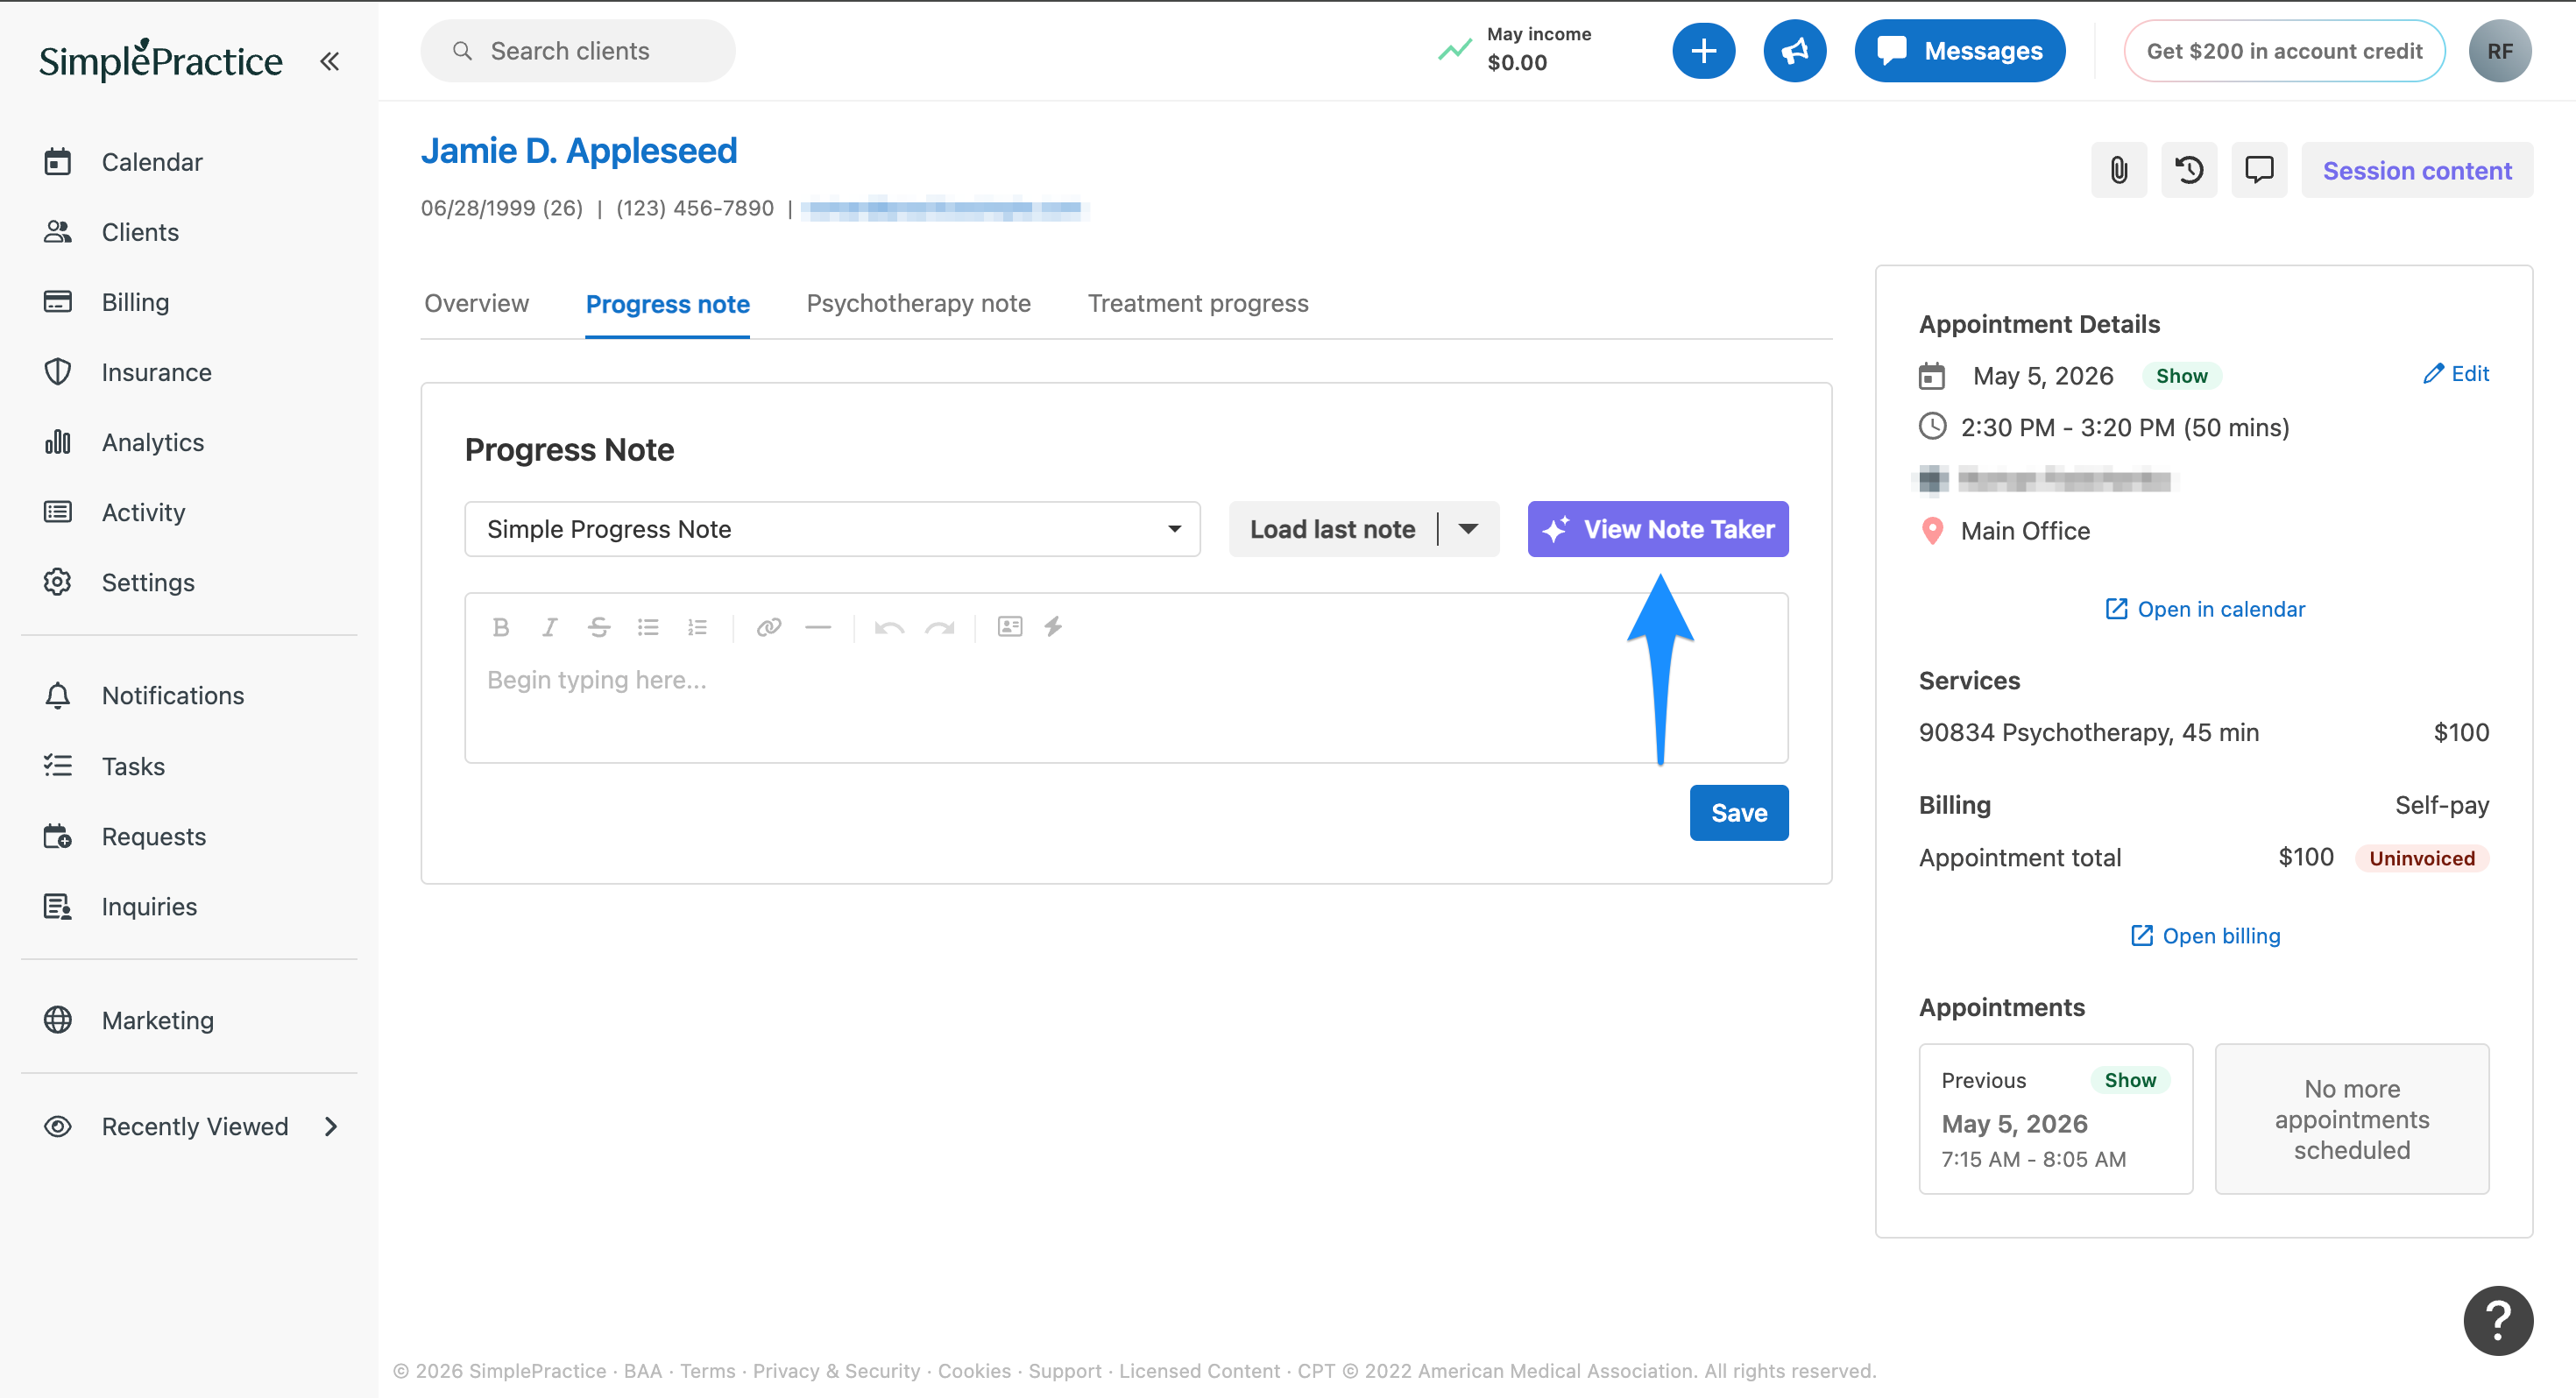Image resolution: width=2576 pixels, height=1398 pixels.
Task: Open Privacy & Security footer link
Action: [836, 1371]
